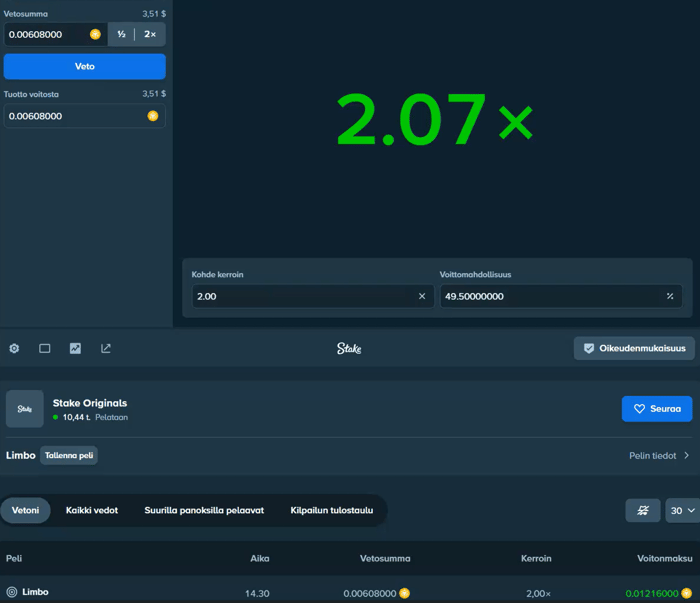Toggle the hide-values icon next to 30
Viewport: 700px width, 603px height.
coord(642,510)
